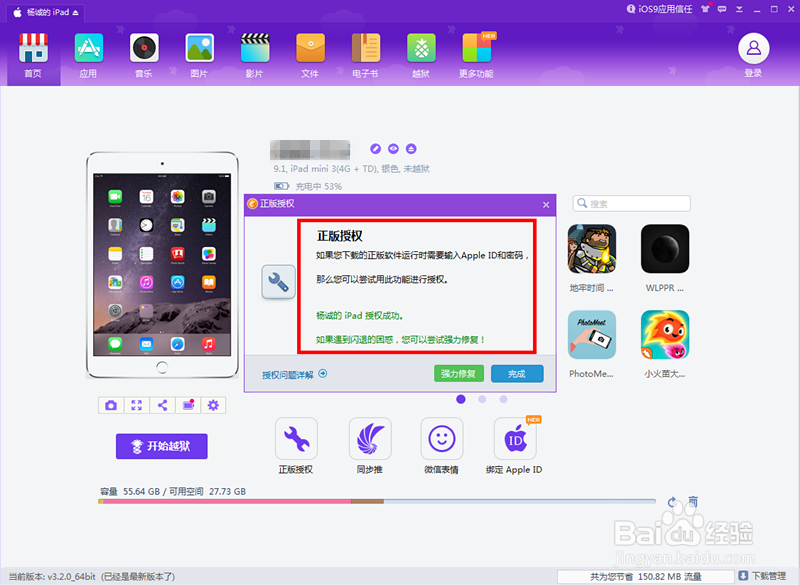Screen dimensions: 800x586
Task: Take a device screenshot with camera icon
Action: [x=111, y=405]
